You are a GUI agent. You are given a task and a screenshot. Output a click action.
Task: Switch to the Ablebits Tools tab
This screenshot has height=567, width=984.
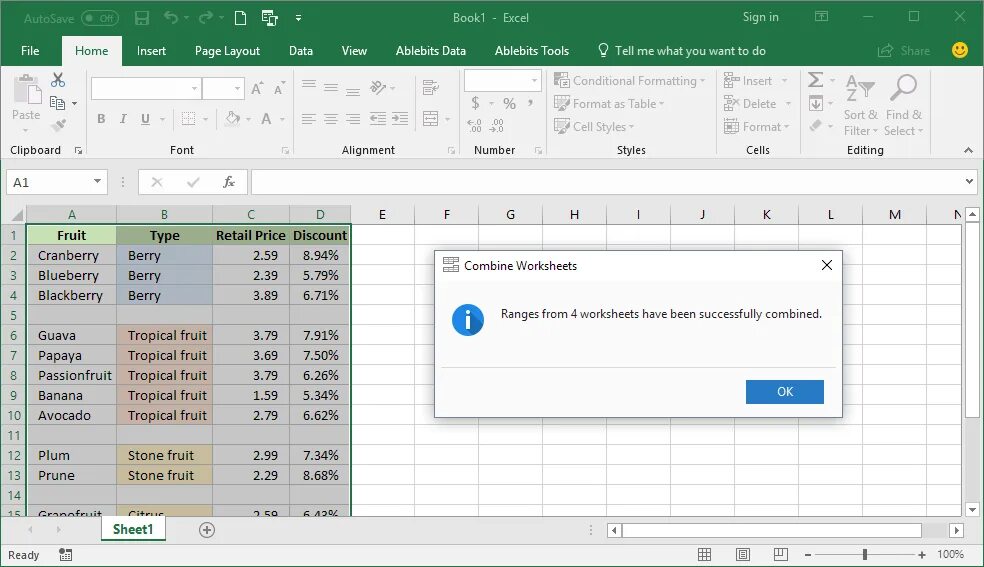[532, 51]
